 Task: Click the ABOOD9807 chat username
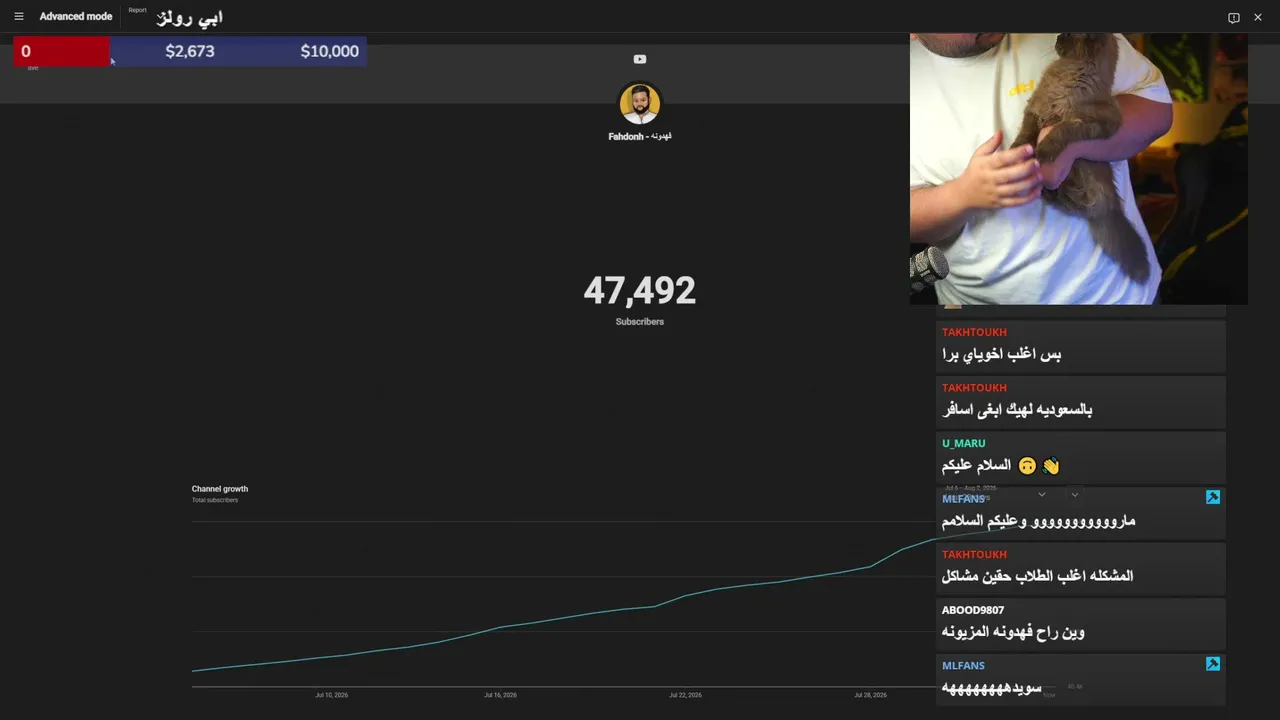(973, 610)
